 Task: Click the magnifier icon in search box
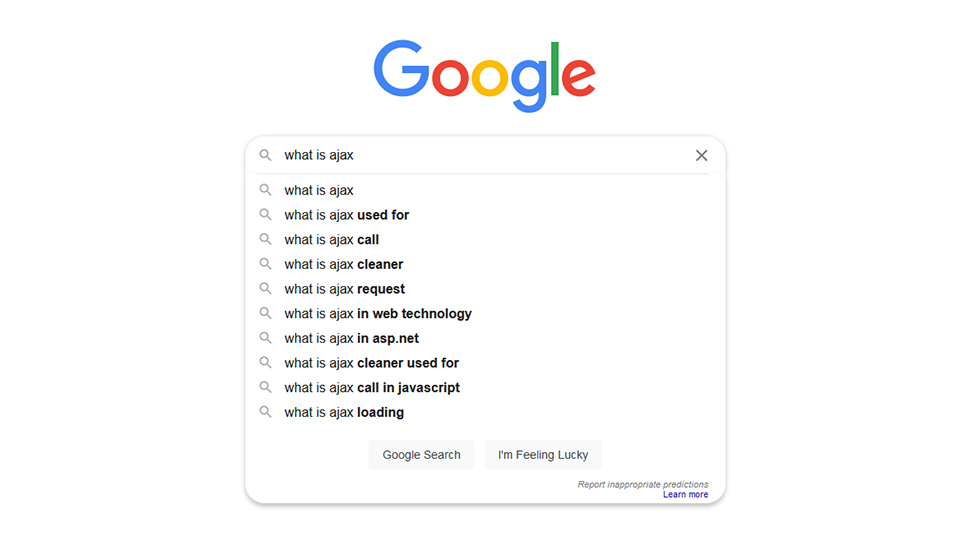(265, 155)
